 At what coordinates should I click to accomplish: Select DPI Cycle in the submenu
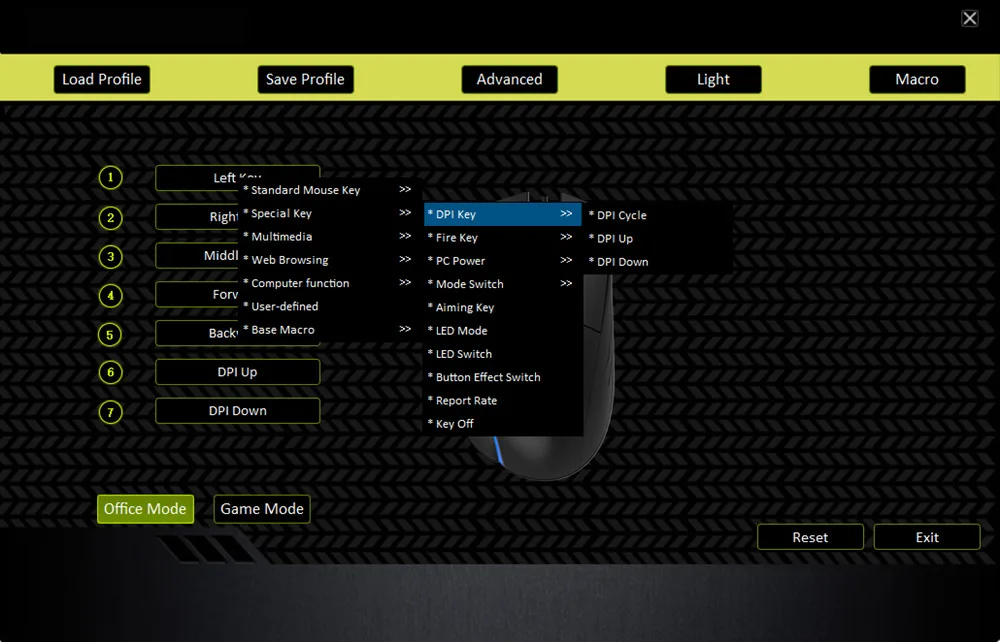(658, 215)
